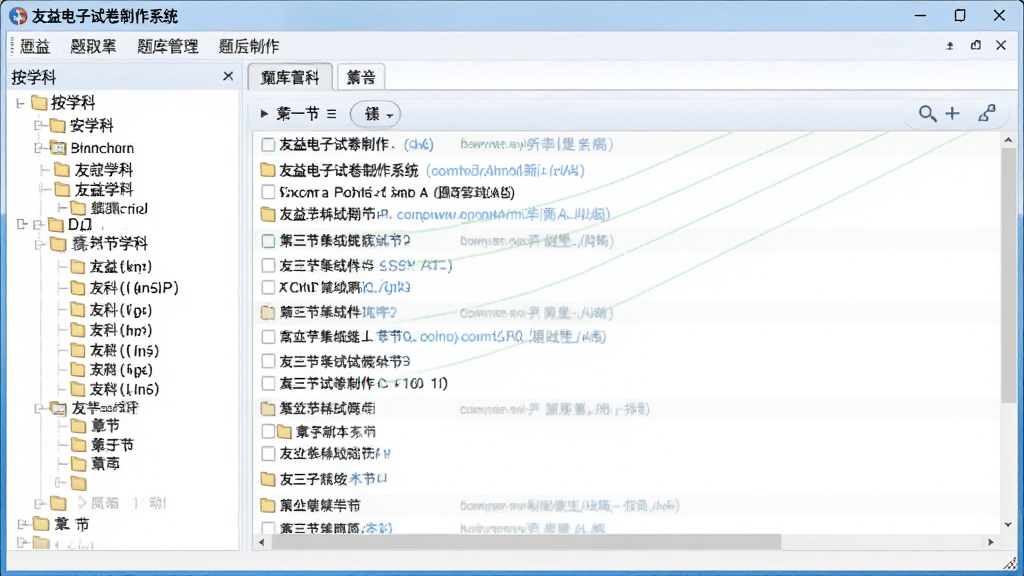Click the restore-panel icon in the menu bar

(x=976, y=45)
